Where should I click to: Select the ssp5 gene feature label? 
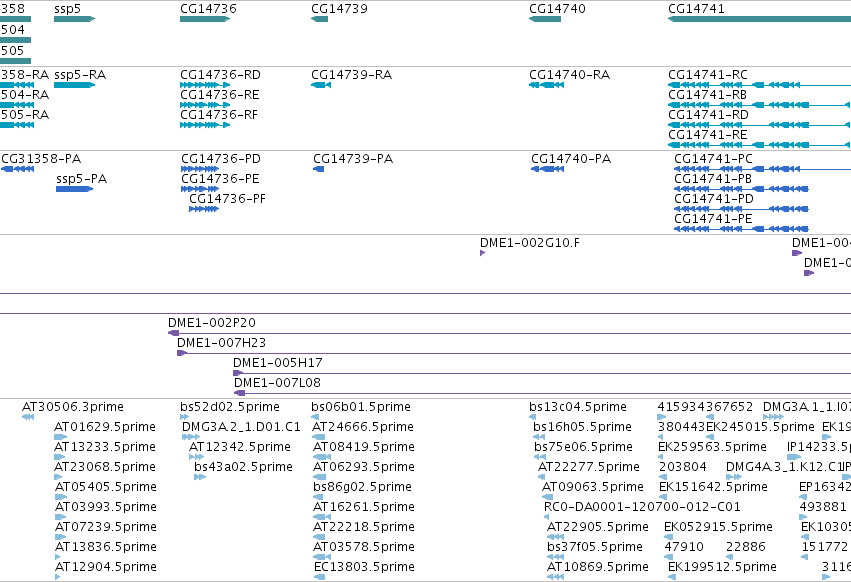[67, 9]
